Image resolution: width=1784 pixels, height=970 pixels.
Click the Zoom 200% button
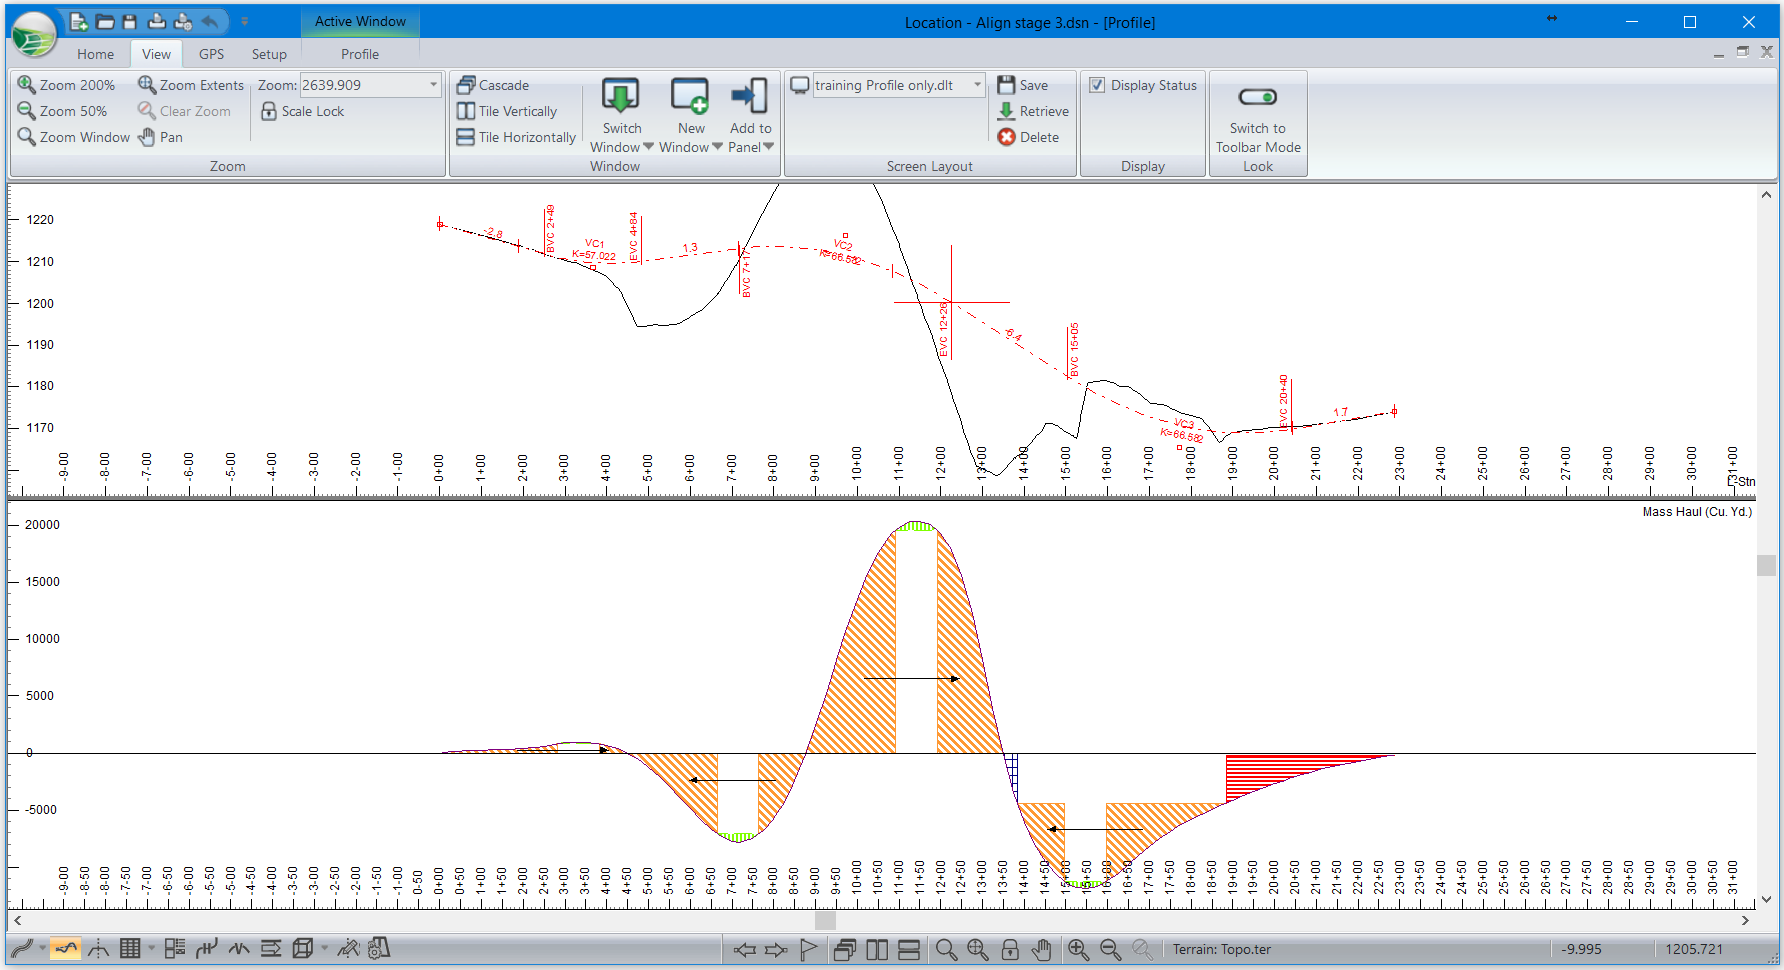pyautogui.click(x=66, y=85)
